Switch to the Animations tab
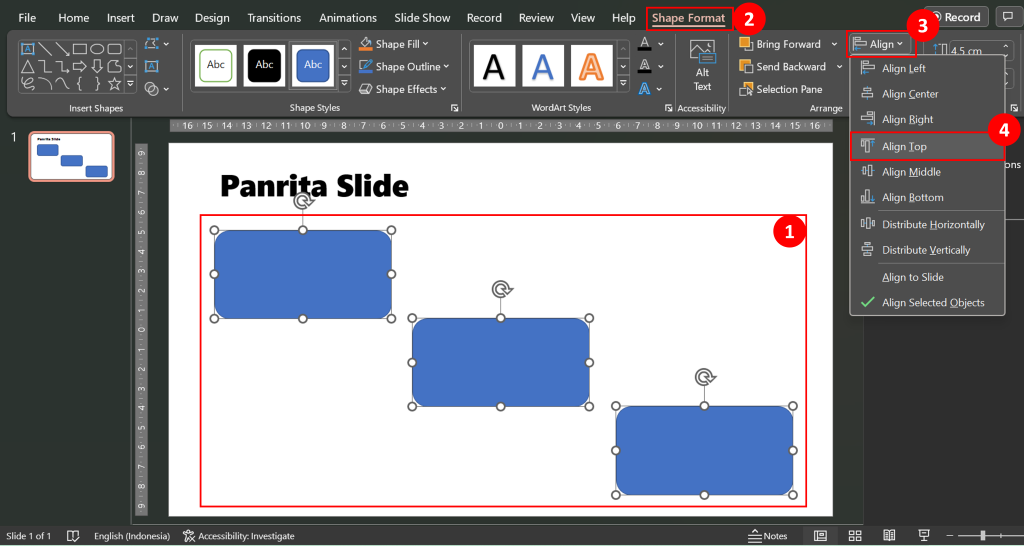The image size is (1024, 546). click(348, 18)
